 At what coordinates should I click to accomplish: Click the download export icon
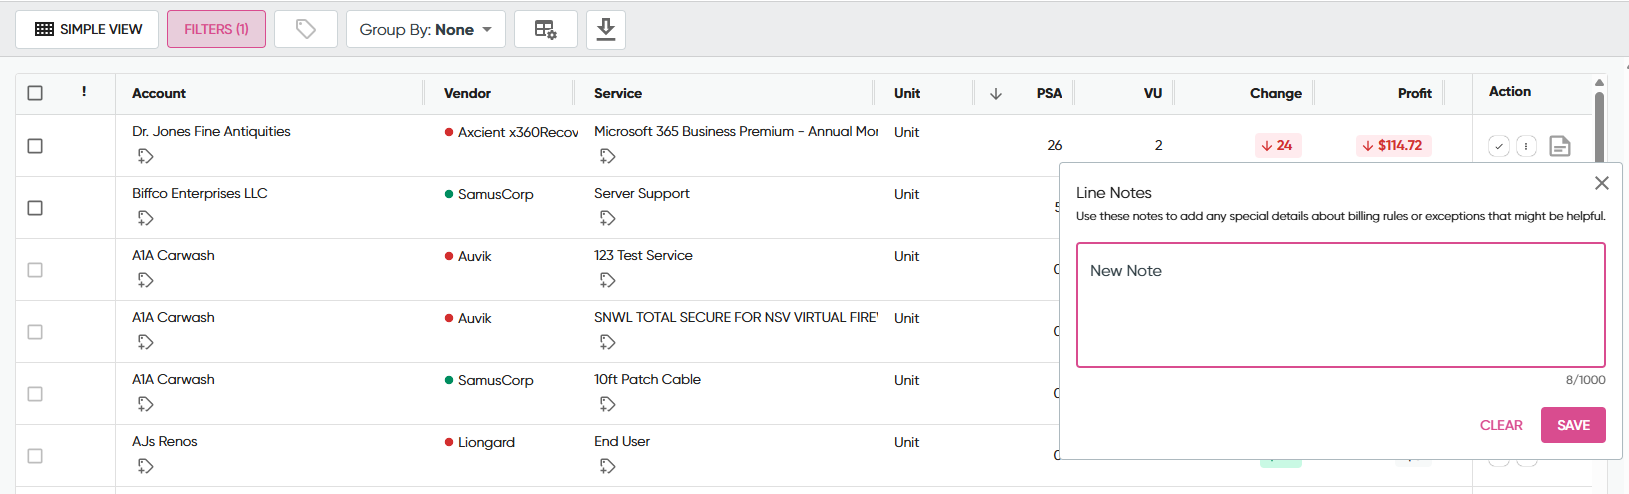coord(605,30)
